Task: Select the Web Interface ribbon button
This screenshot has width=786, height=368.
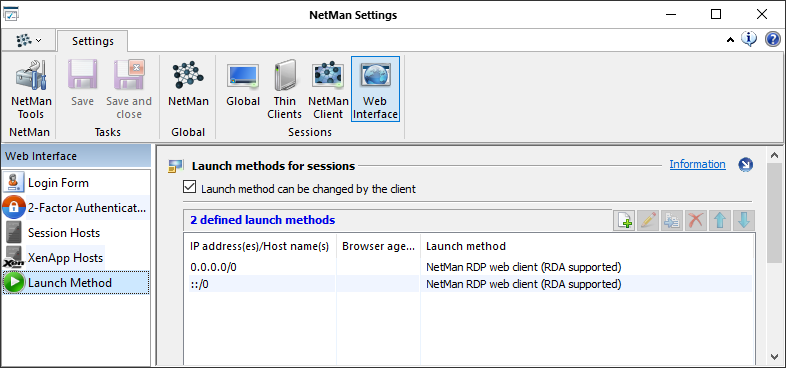Action: coord(375,89)
